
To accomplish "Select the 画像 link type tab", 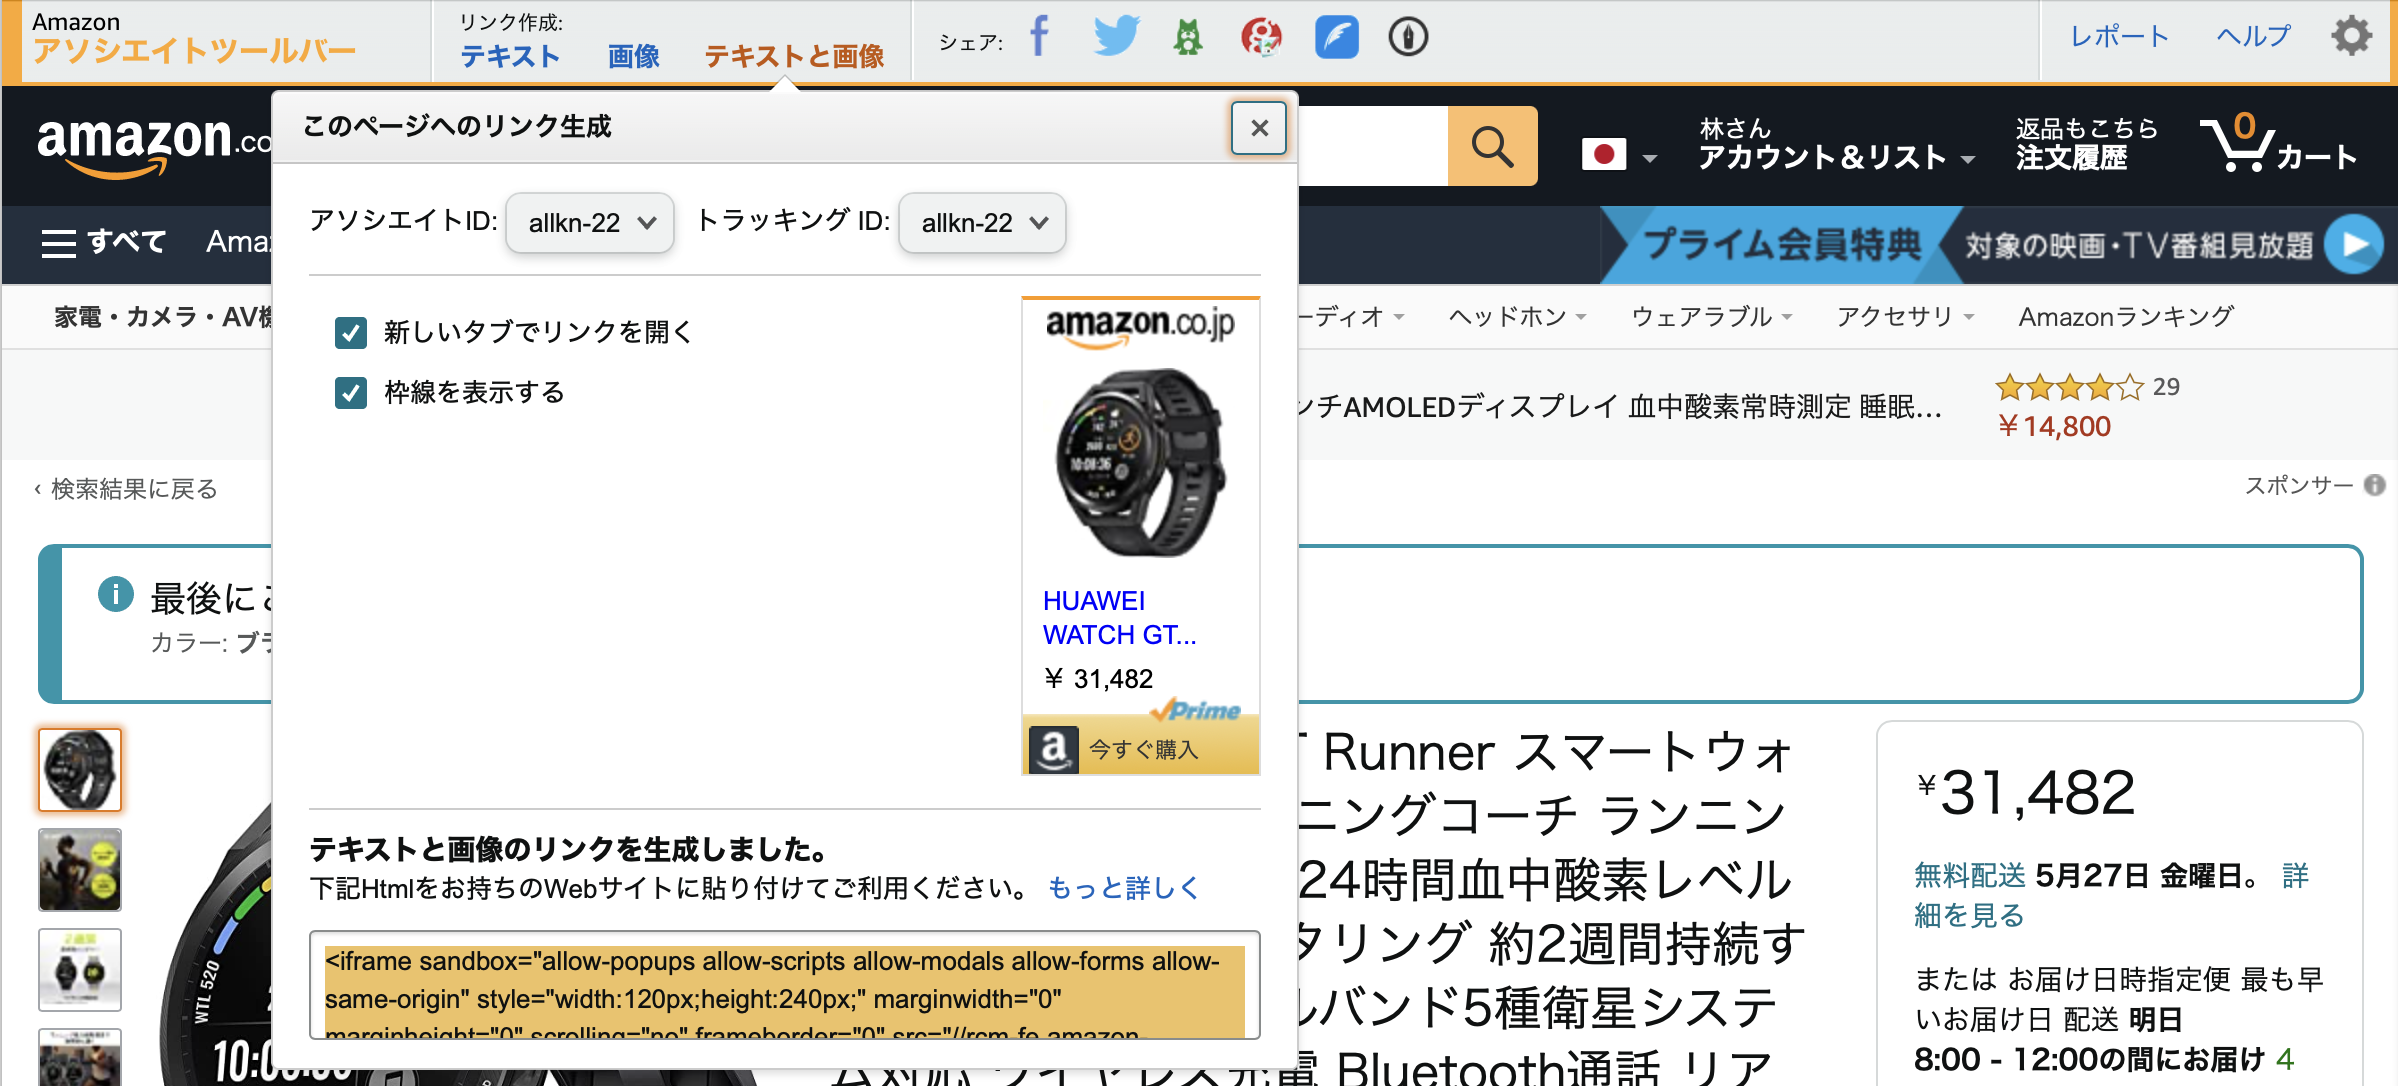I will pos(634,56).
